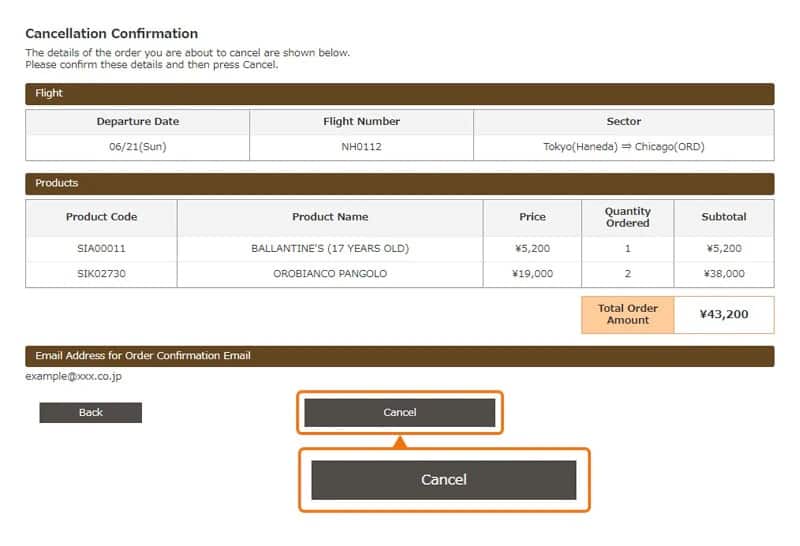
Task: Click the OROBIANCO PANGOLO product name
Action: click(330, 273)
